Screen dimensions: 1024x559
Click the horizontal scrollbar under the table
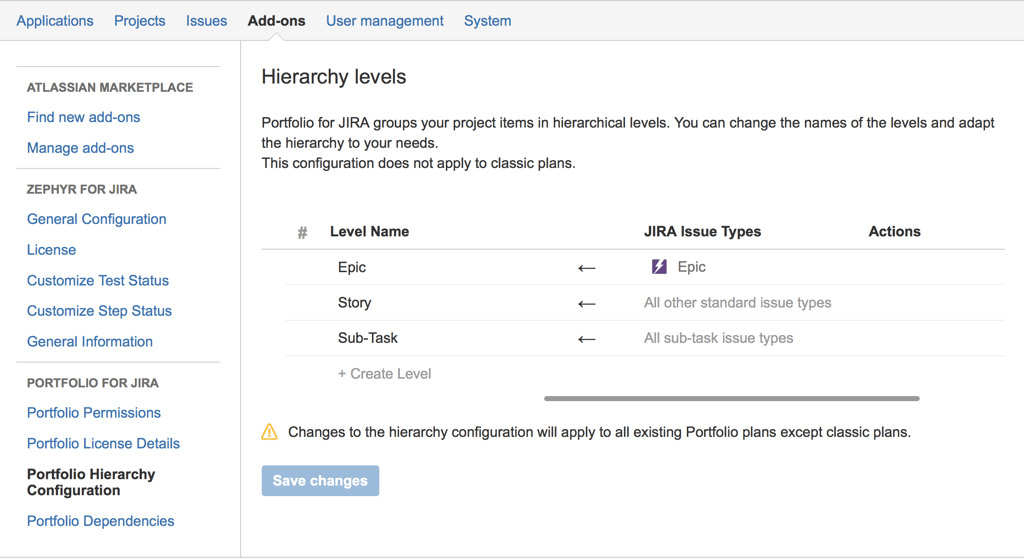(x=731, y=398)
